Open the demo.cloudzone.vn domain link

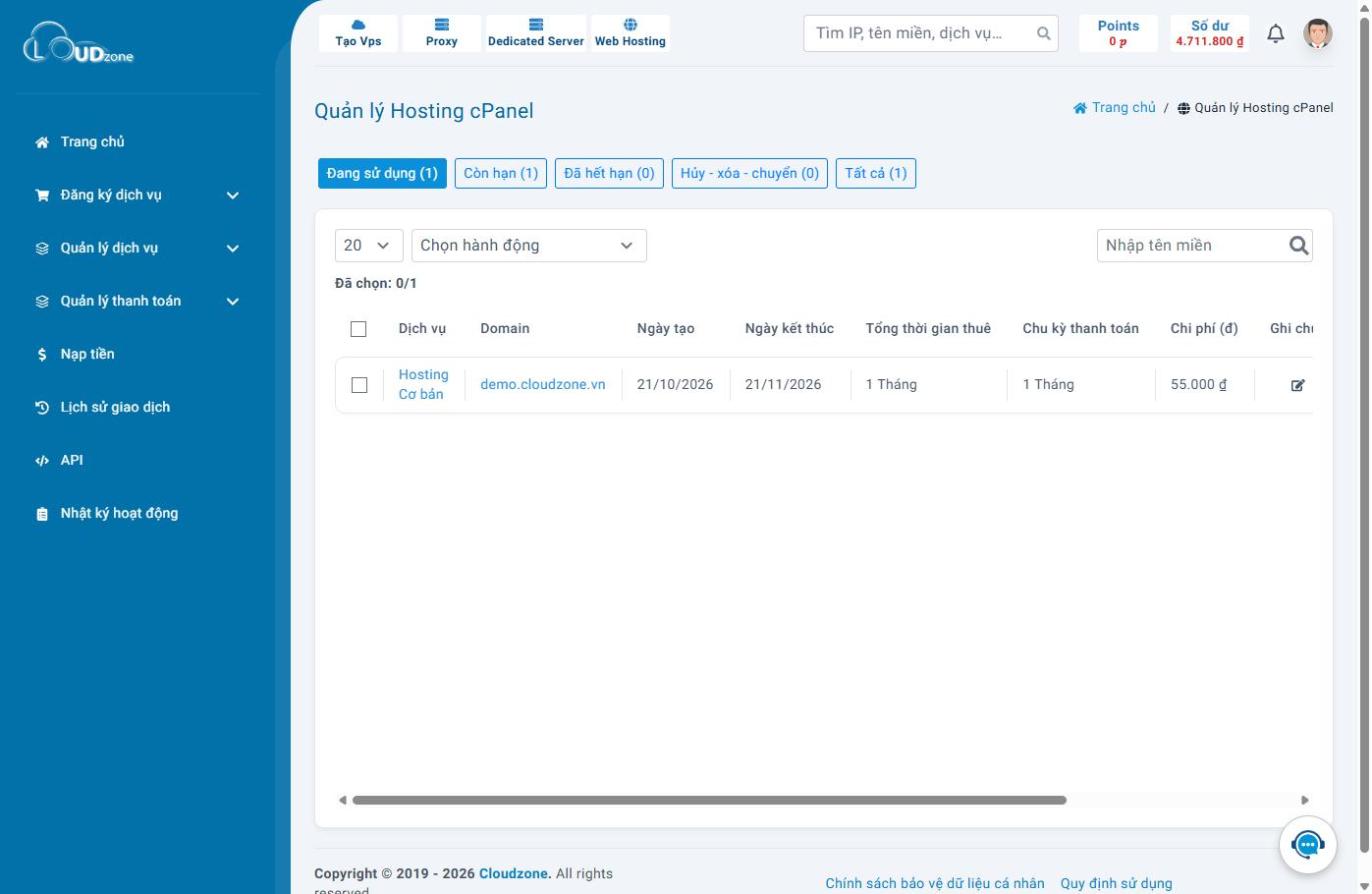click(x=543, y=384)
